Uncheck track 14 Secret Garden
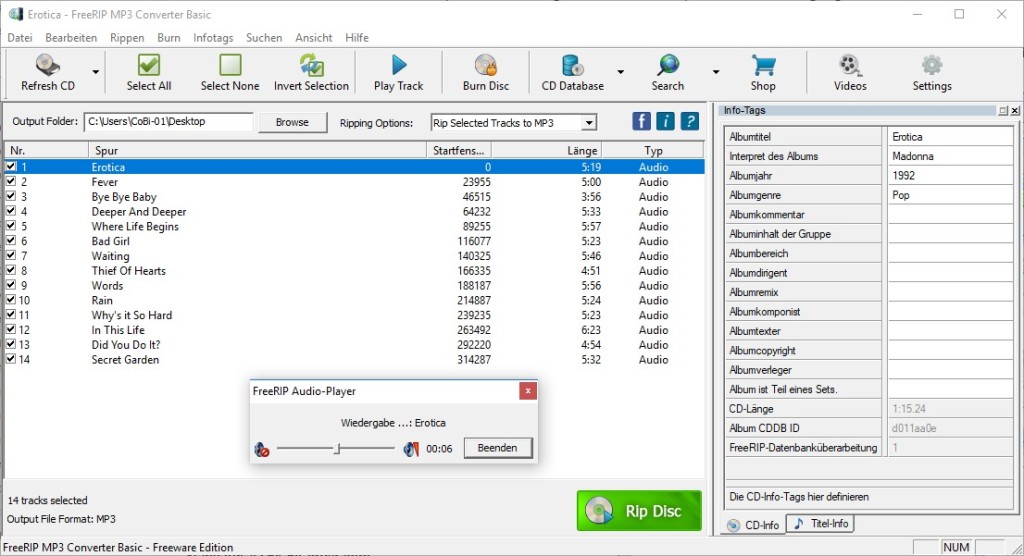Viewport: 1024px width, 556px height. 11,359
